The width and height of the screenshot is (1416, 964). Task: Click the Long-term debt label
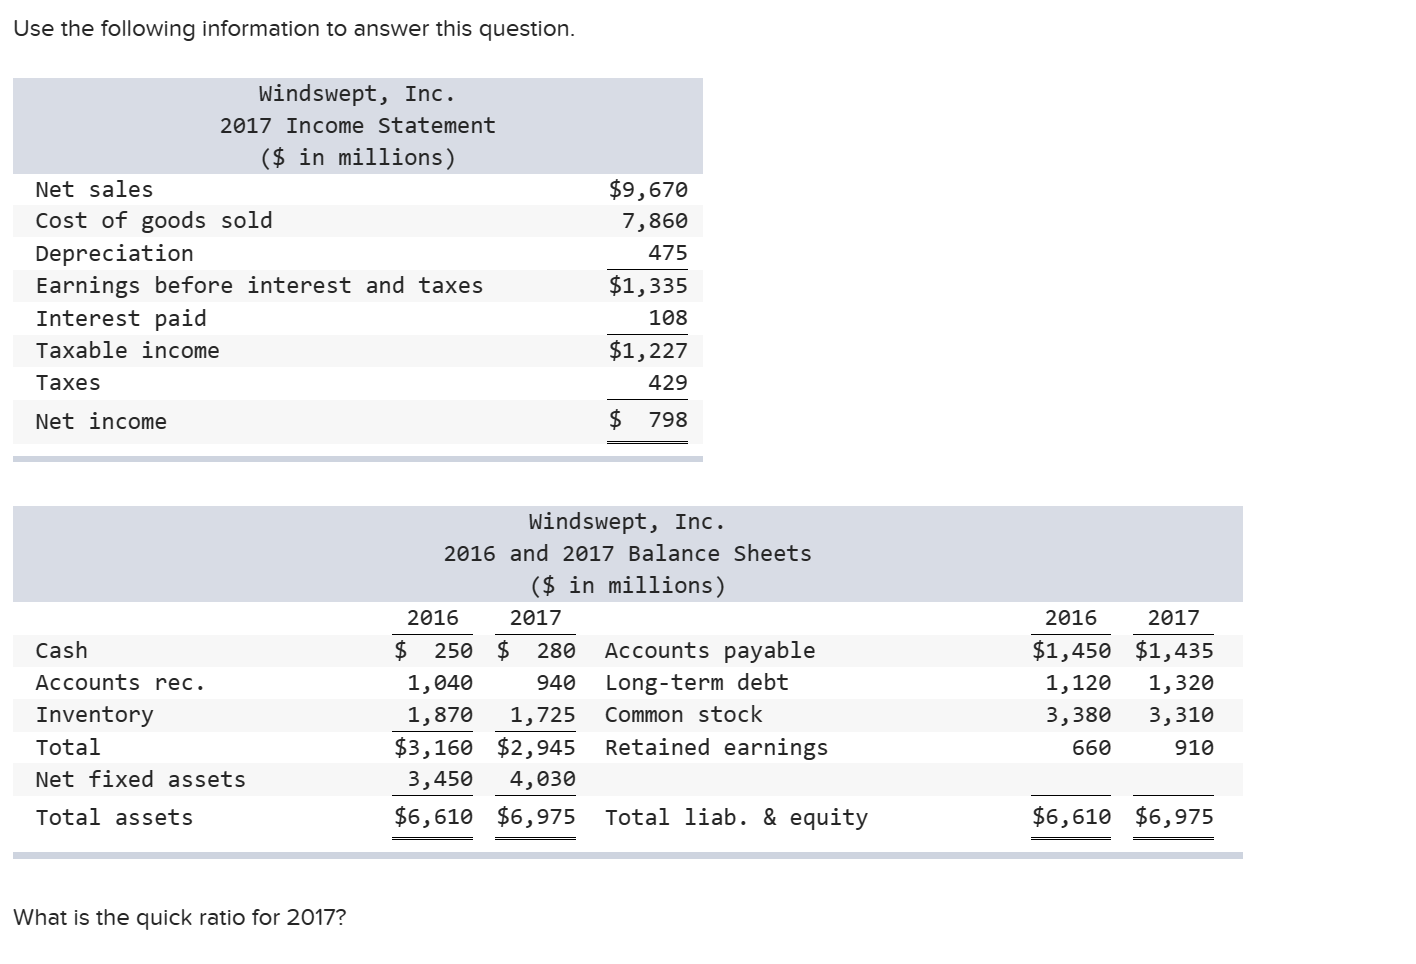(697, 683)
